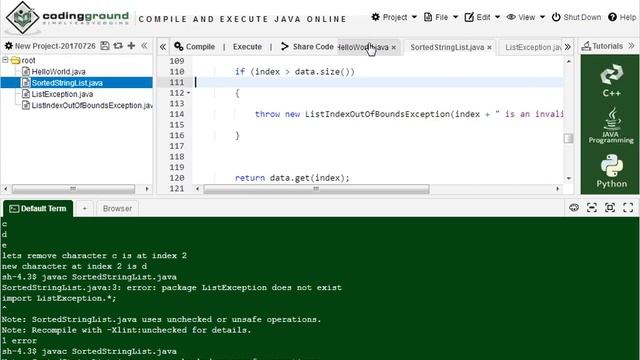Click editor vertical scrollbar up arrow
Viewport: 640px width, 360px height.
(569, 61)
